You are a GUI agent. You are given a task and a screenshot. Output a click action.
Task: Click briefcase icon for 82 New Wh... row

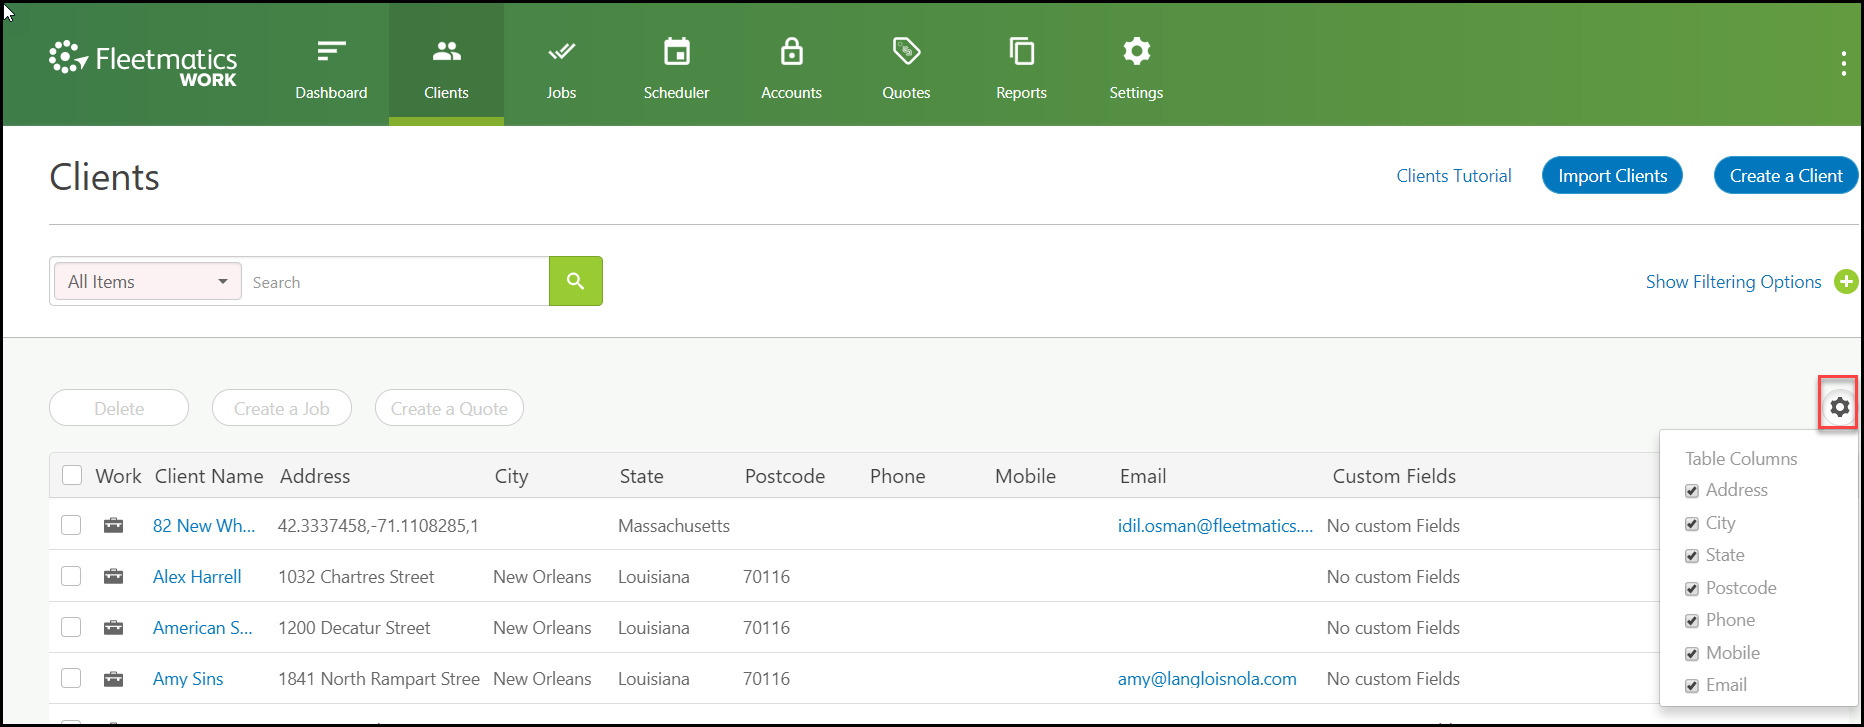point(114,525)
